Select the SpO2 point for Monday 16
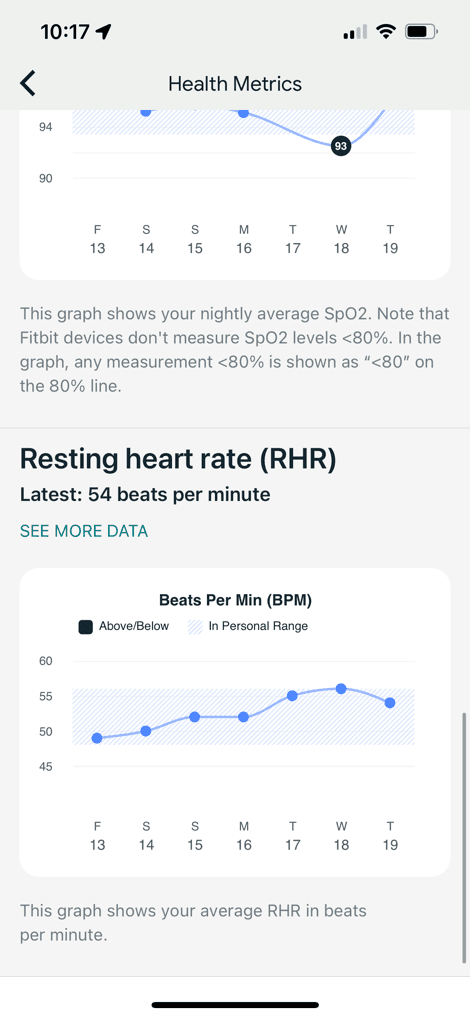 (243, 112)
